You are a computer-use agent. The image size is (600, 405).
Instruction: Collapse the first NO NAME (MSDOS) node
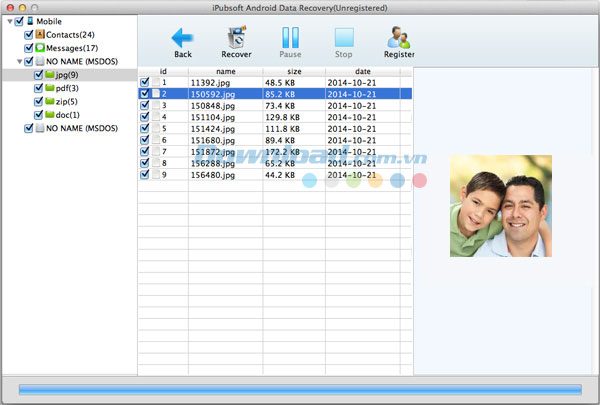(x=20, y=61)
